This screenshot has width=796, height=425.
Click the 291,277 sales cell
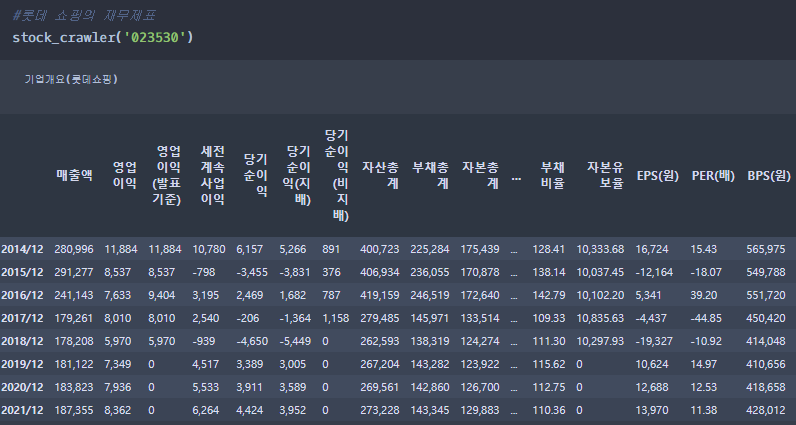74,272
